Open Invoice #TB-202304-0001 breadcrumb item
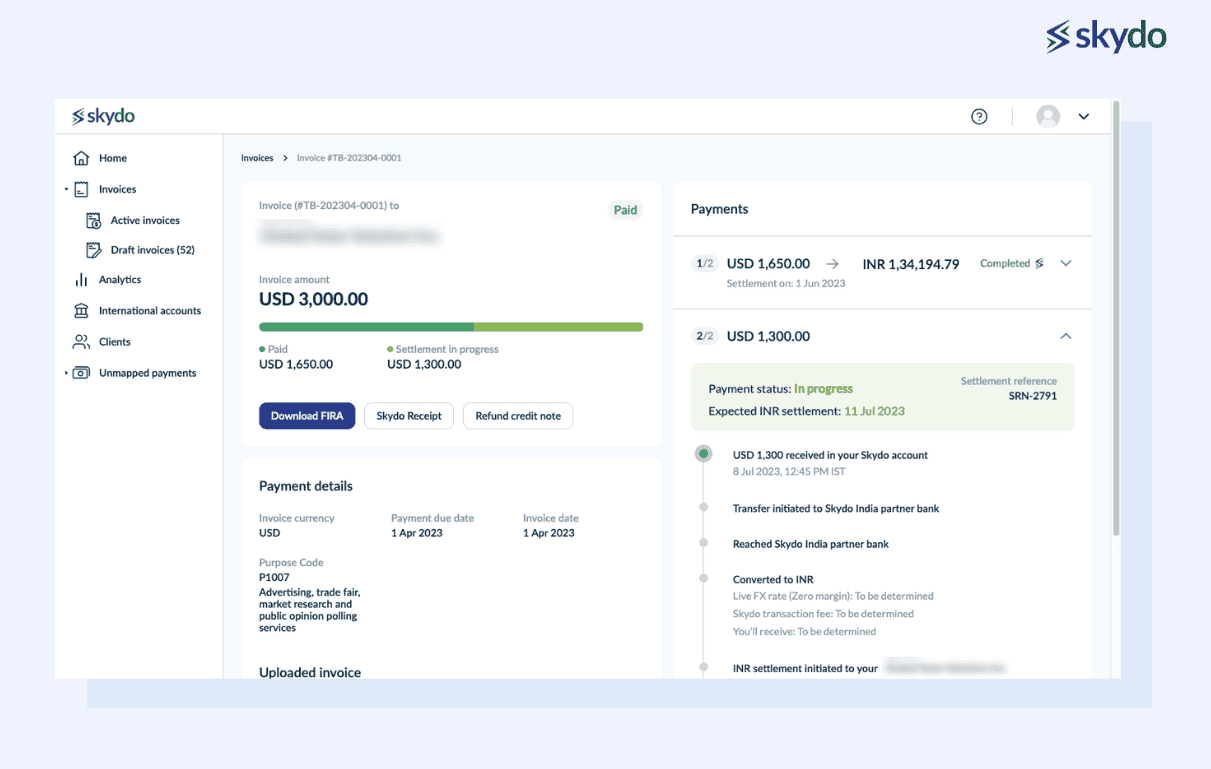Image resolution: width=1211 pixels, height=769 pixels. click(347, 157)
